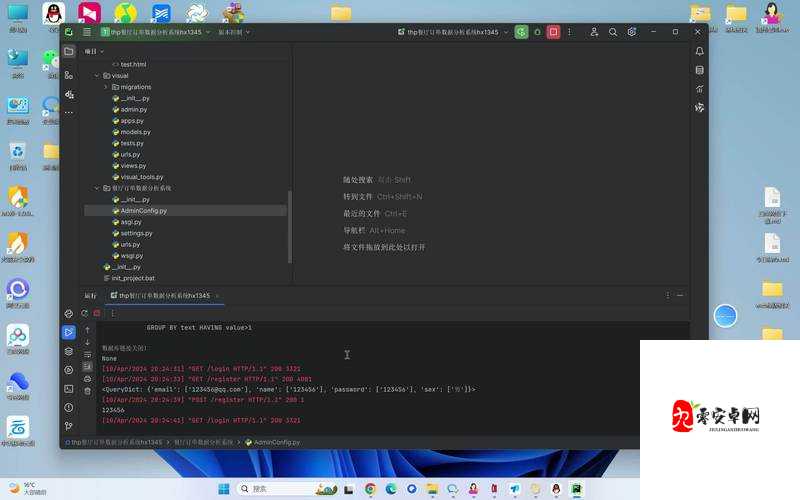Rerun the server in Run panel
Image resolution: width=800 pixels, height=500 pixels.
click(x=85, y=313)
